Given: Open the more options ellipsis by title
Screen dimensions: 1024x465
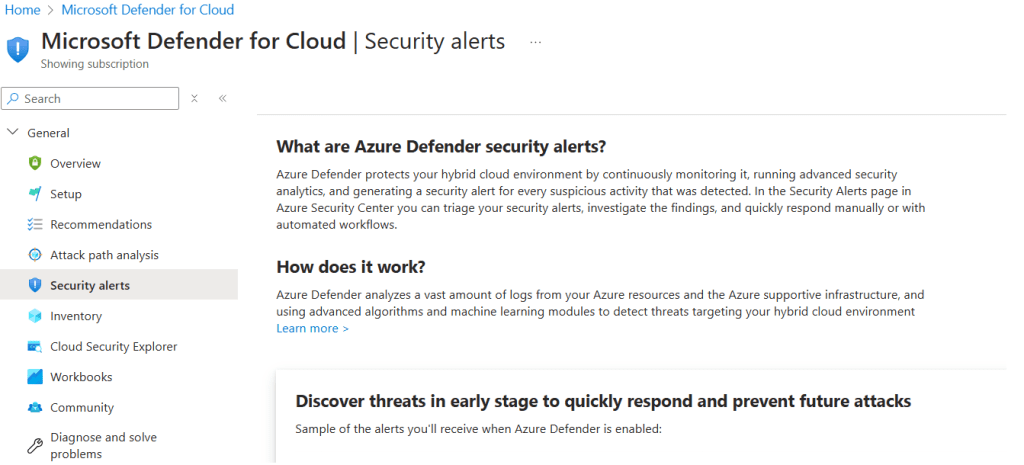Looking at the screenshot, I should pyautogui.click(x=536, y=42).
